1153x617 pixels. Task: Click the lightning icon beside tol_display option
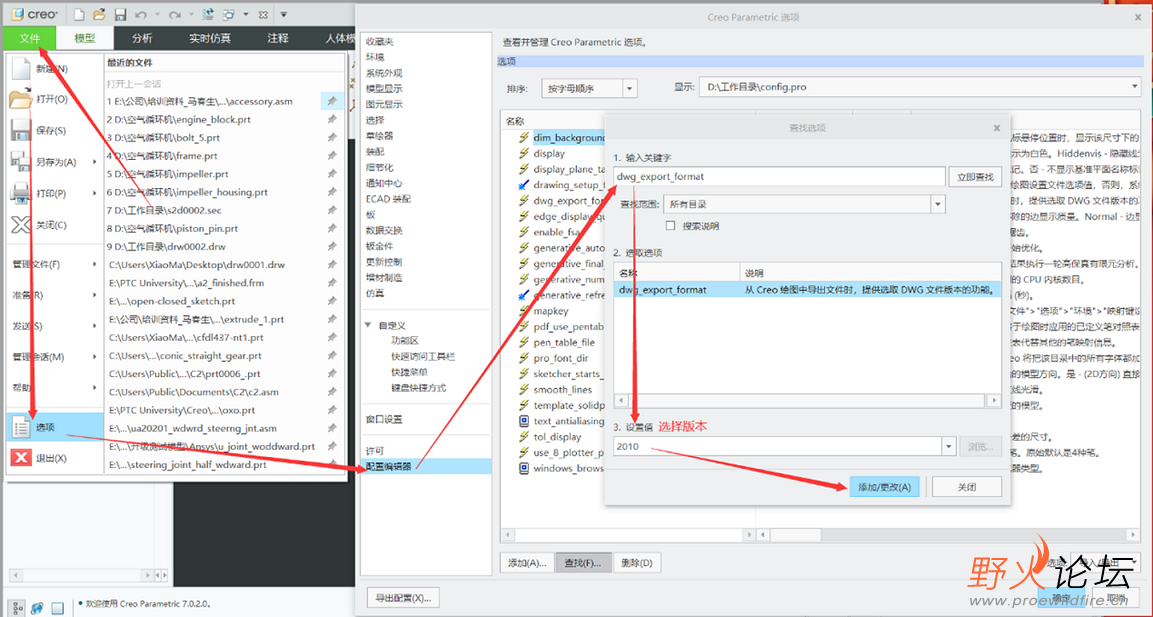coord(524,436)
